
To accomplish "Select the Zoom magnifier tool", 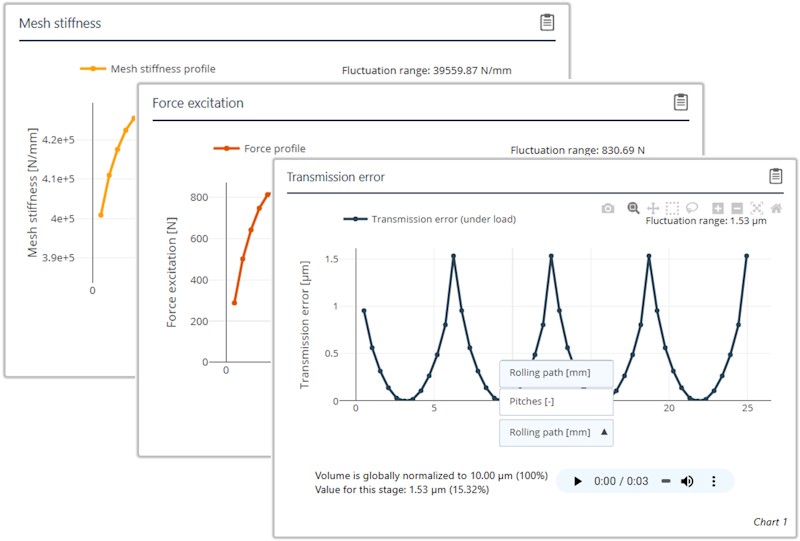I will 633,208.
